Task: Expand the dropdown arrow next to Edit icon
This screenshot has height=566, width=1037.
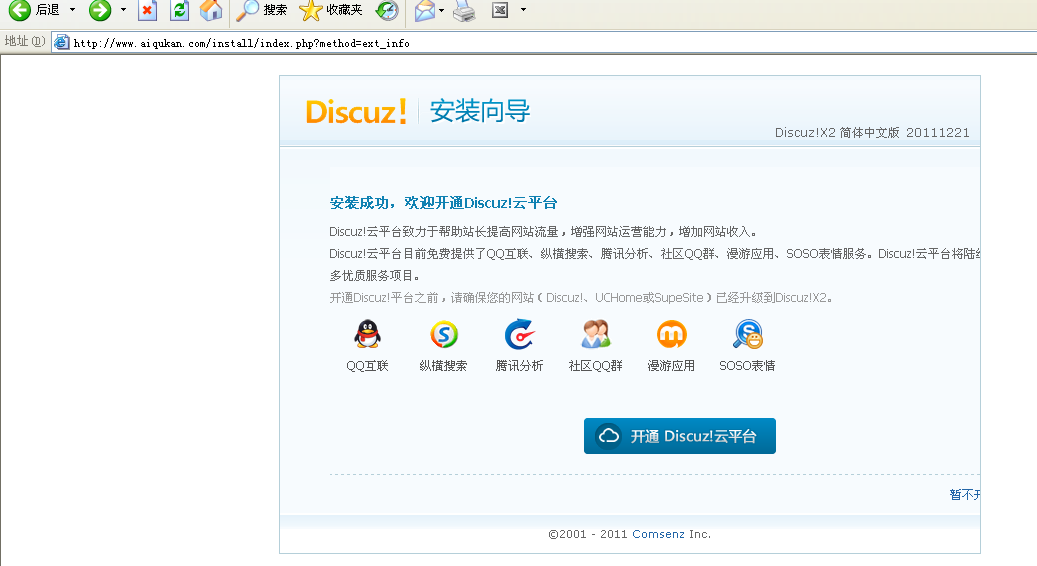Action: (523, 10)
